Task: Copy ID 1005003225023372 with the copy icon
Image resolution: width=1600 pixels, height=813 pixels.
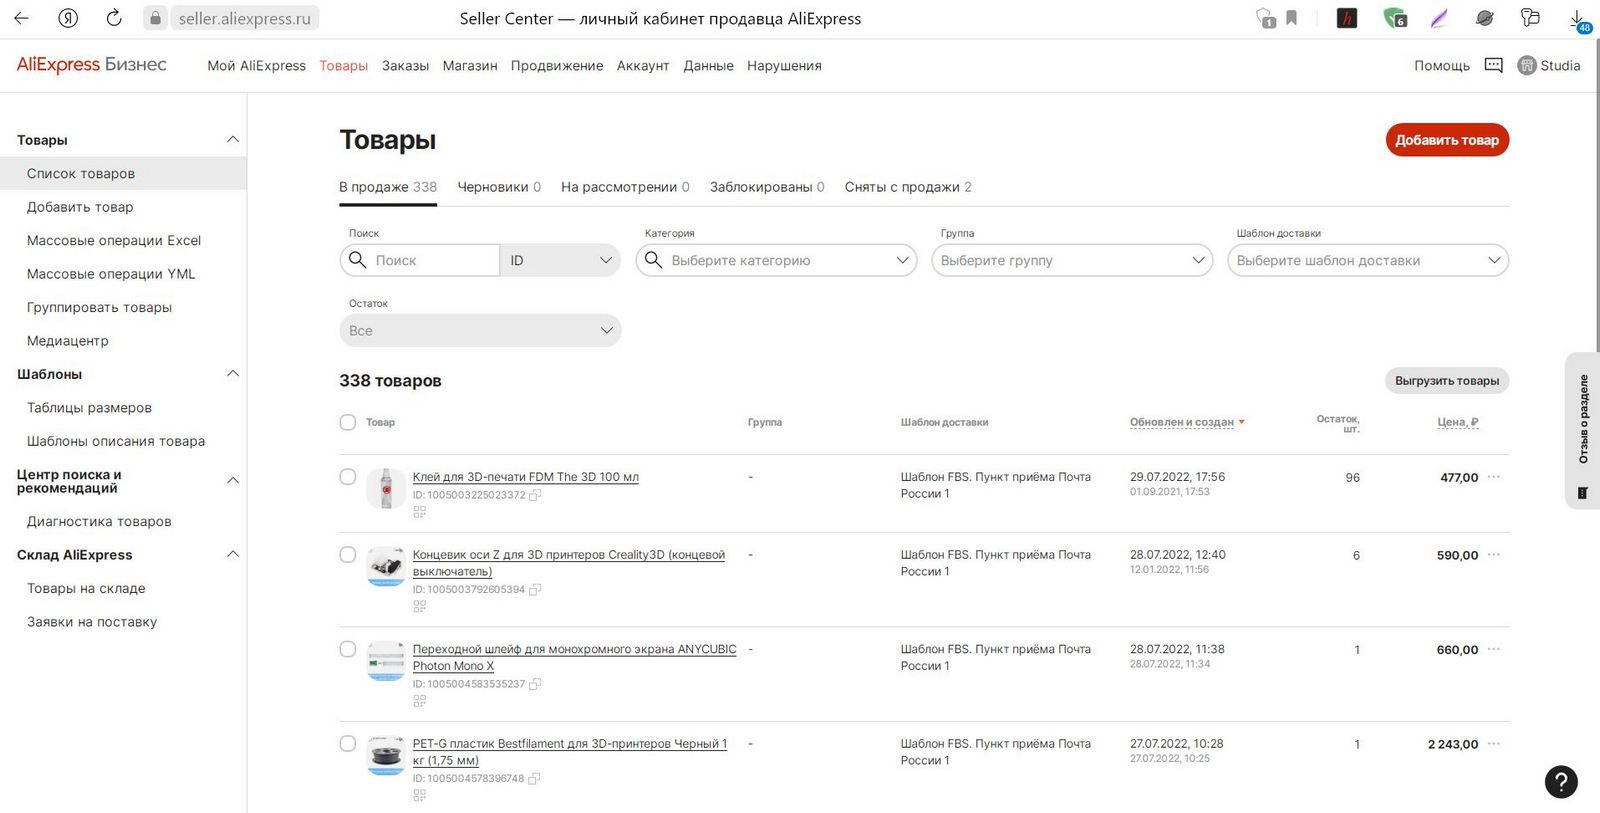Action: coord(535,495)
